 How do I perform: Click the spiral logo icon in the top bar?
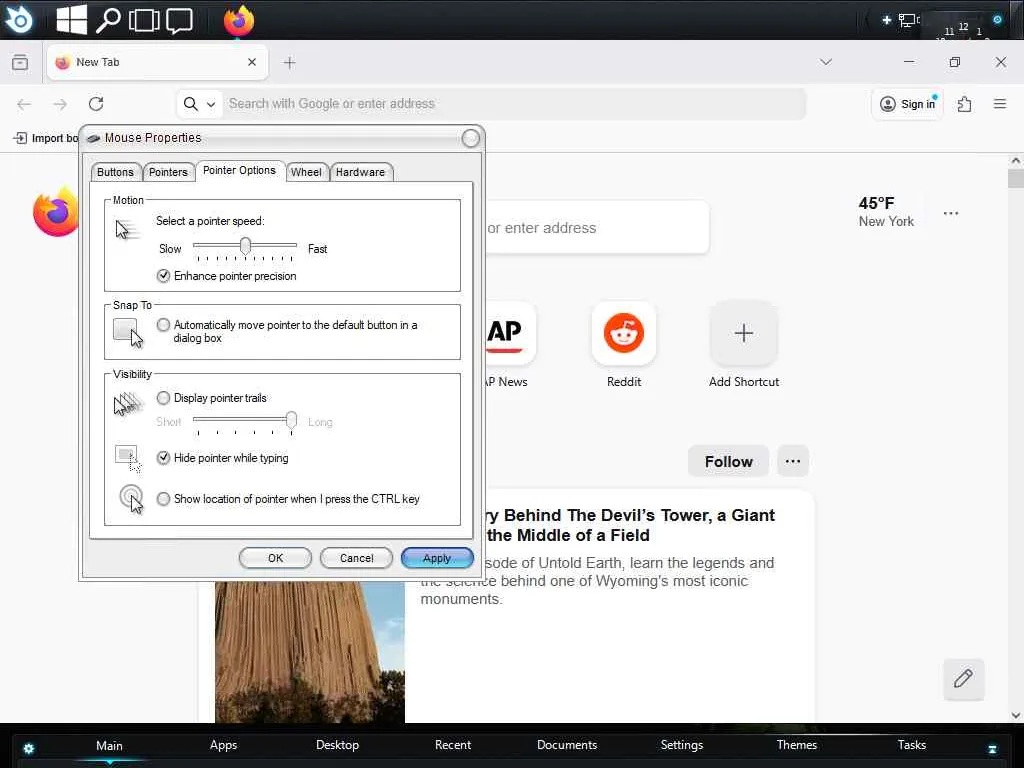[x=19, y=19]
